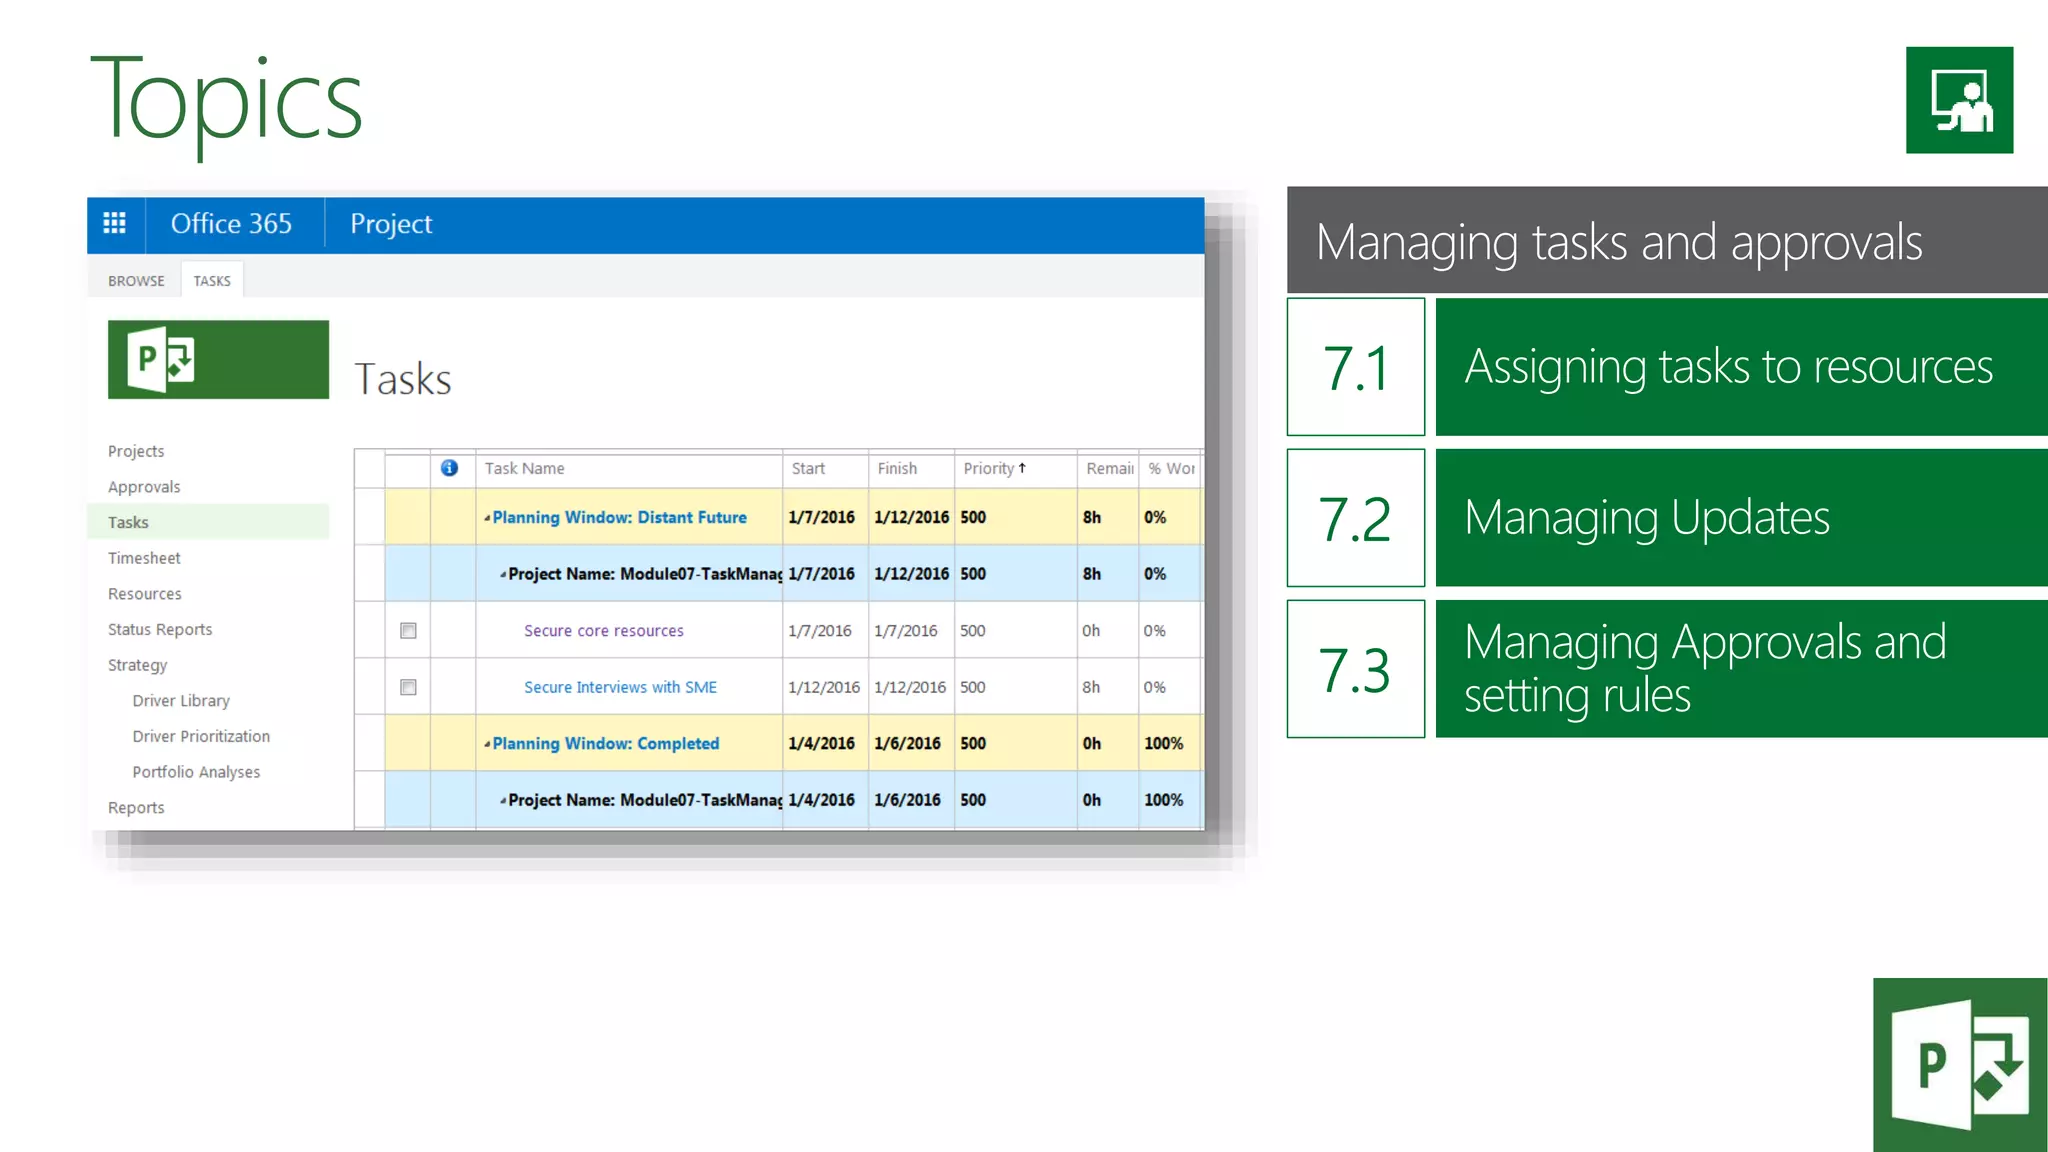Click the 8h value in Secure Interviews row
This screenshot has height=1152, width=2048.
1091,687
